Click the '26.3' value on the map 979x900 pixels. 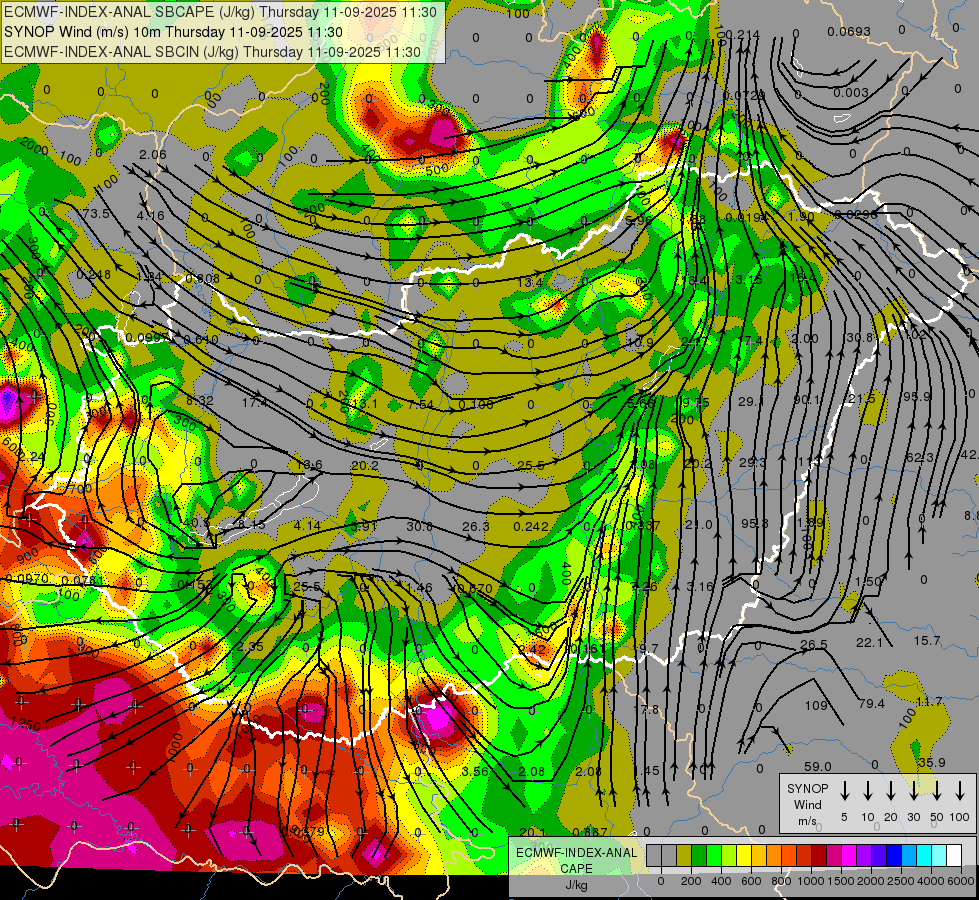pyautogui.click(x=476, y=527)
